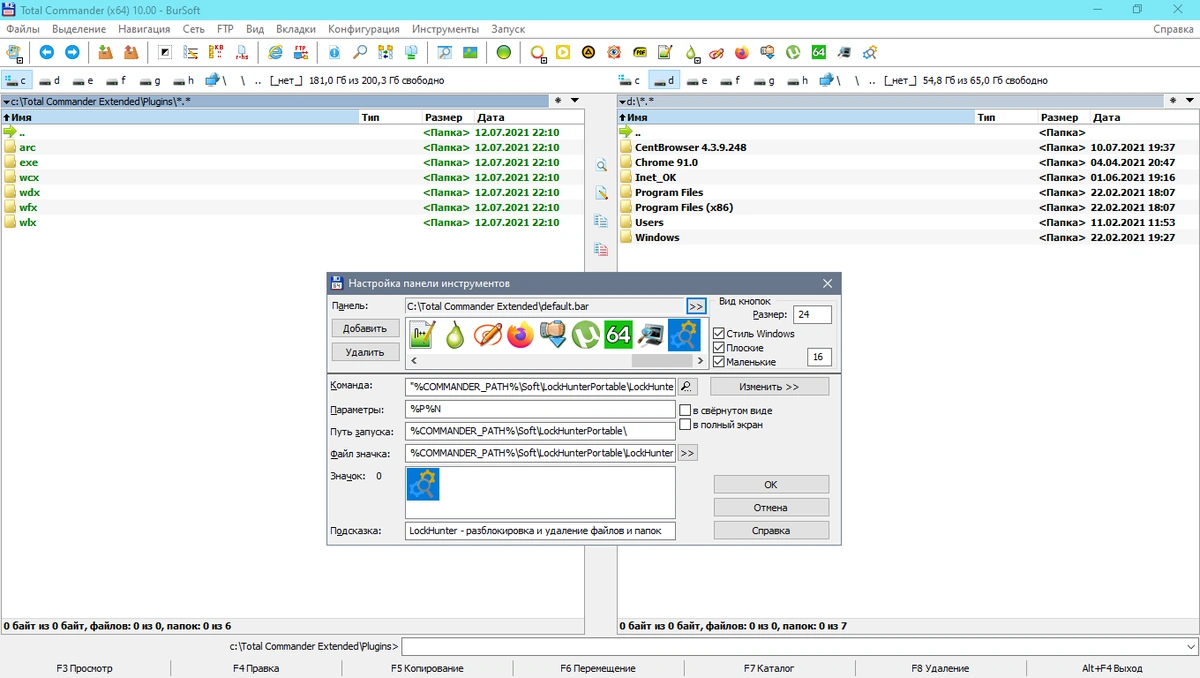
Task: Click the scroll left arrow under the button strip
Action: point(413,360)
